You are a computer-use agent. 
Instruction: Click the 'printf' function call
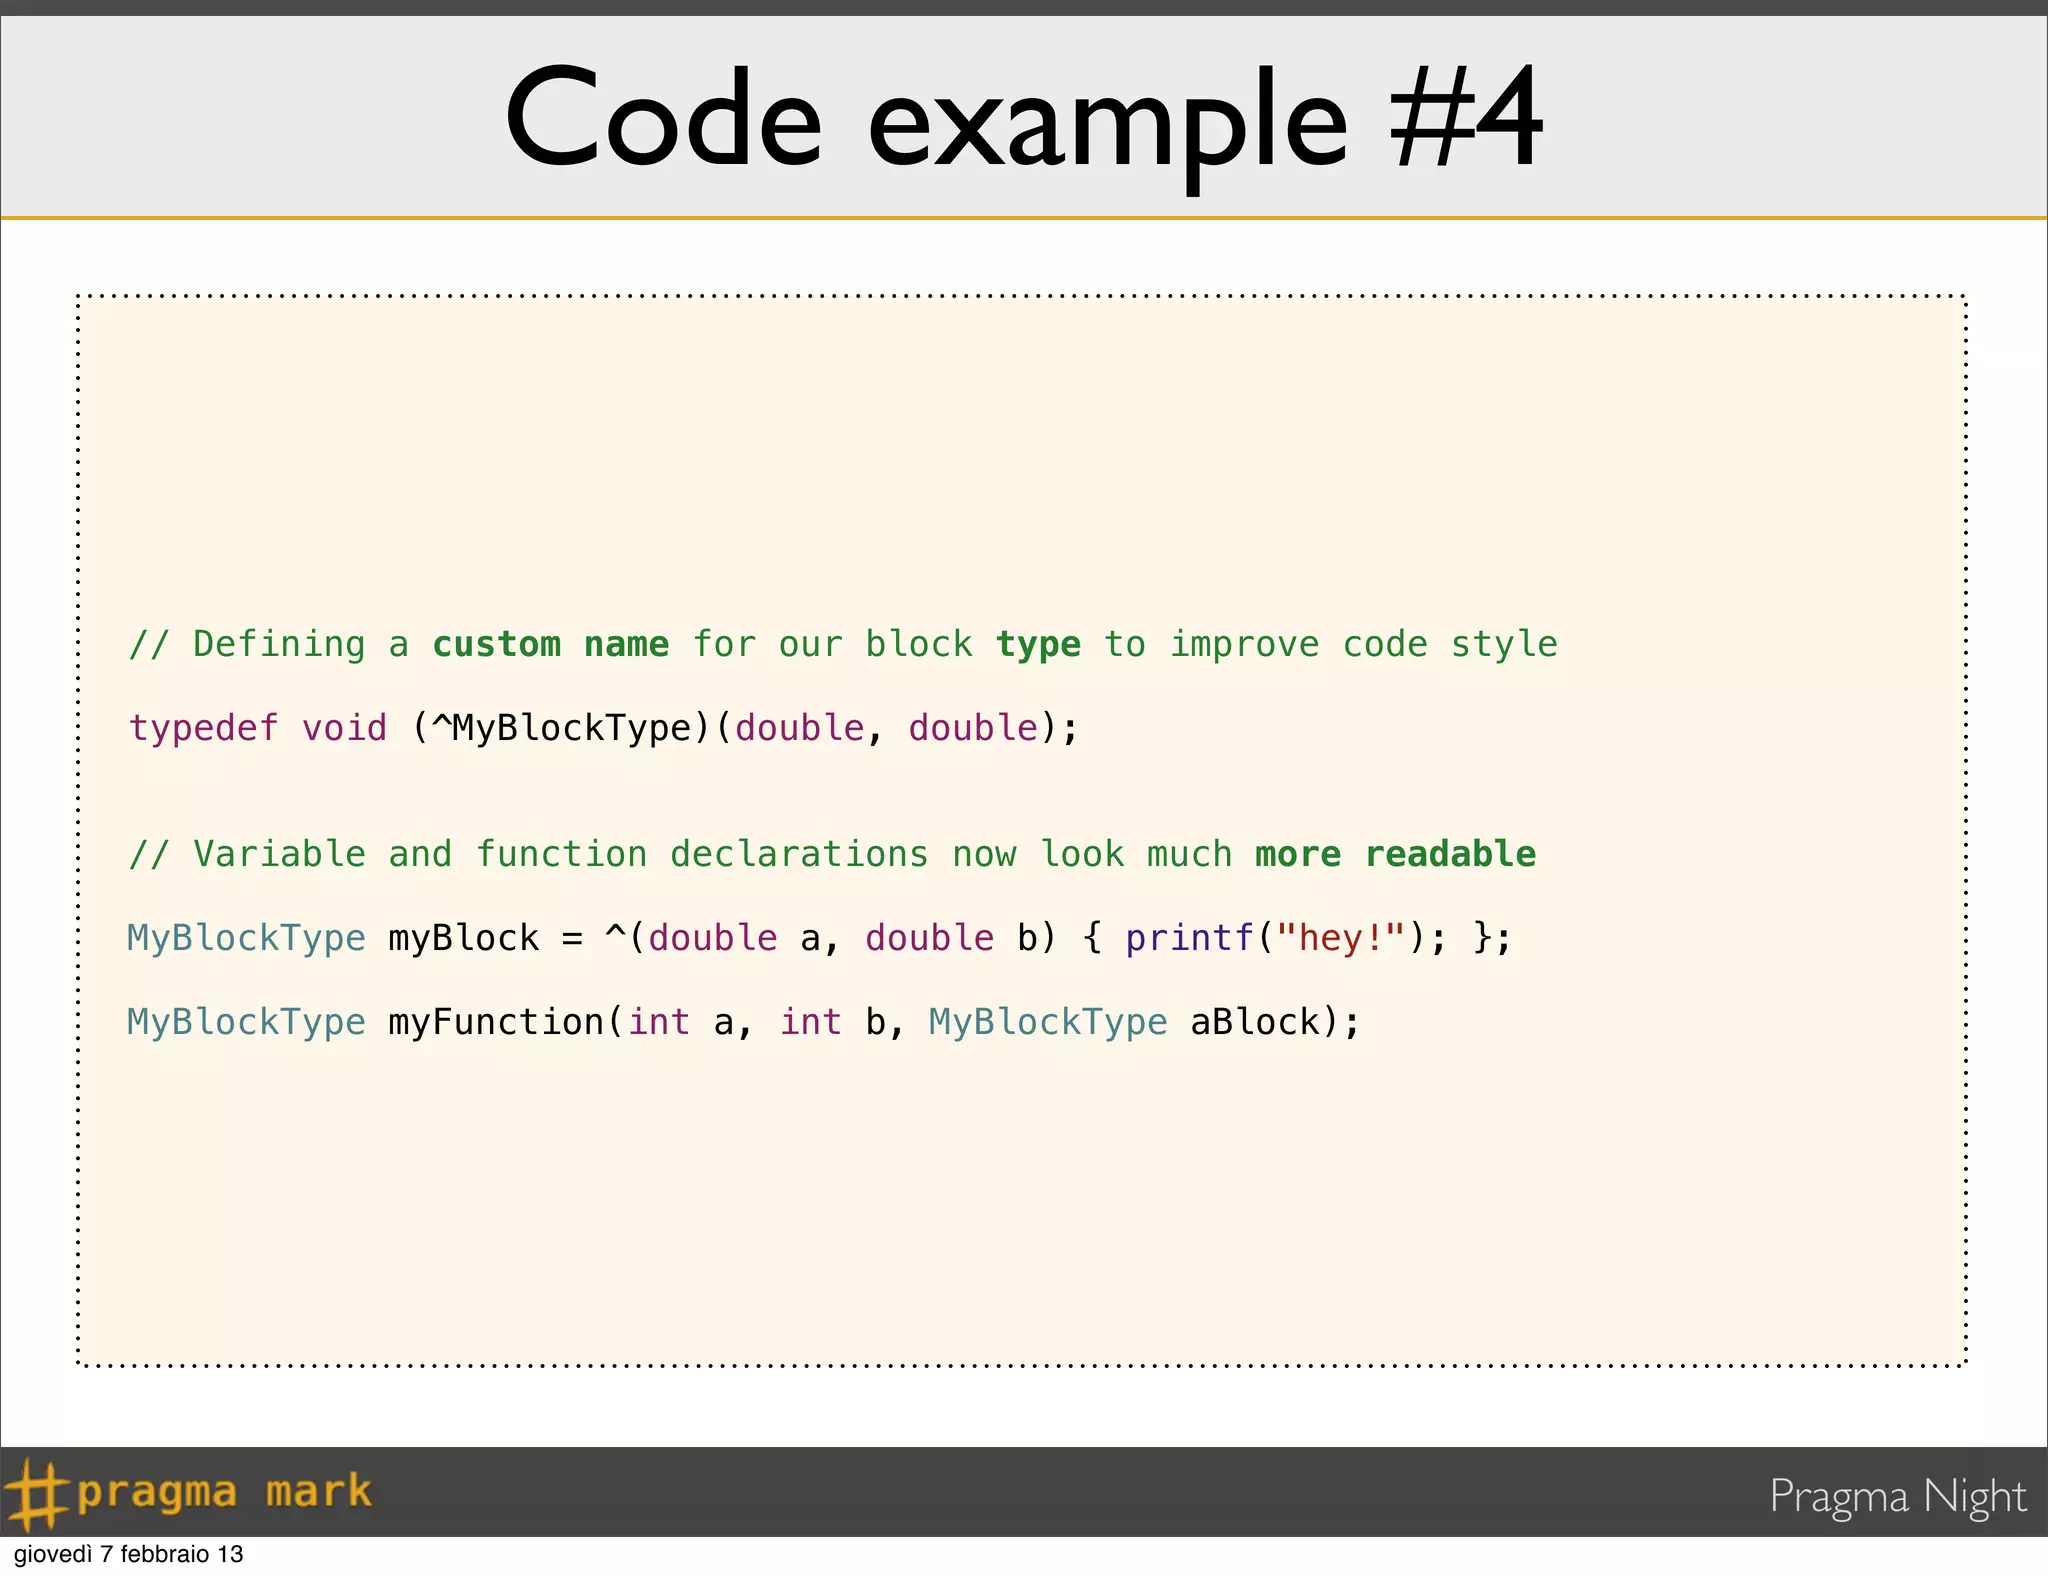[1190, 938]
